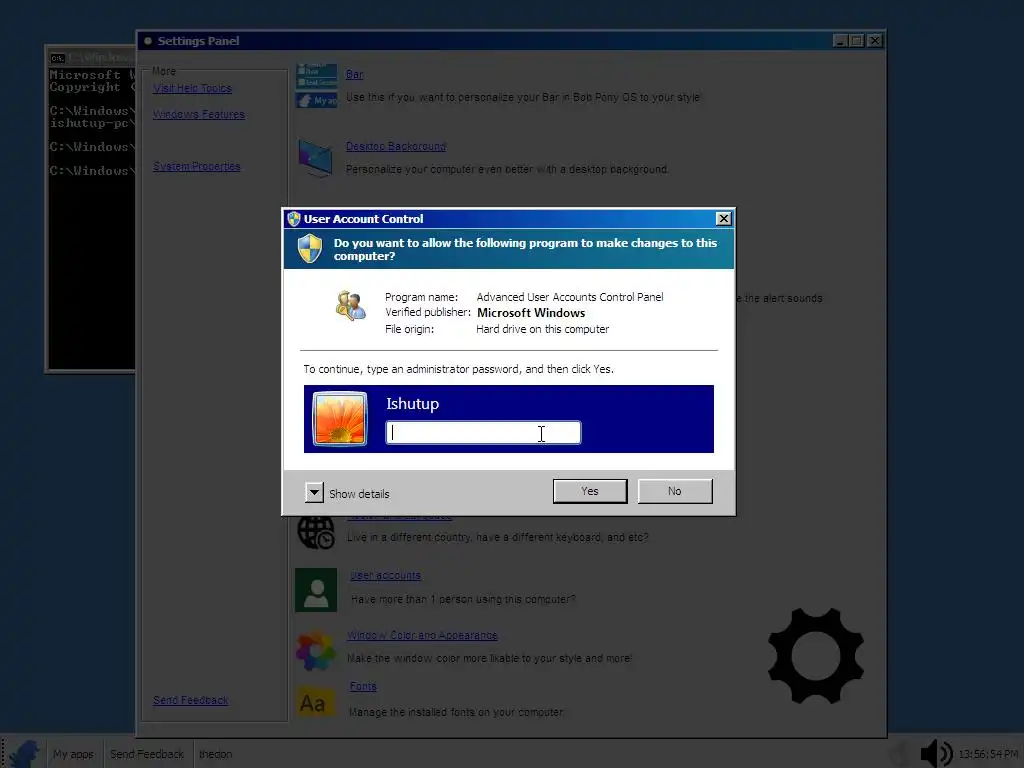Click the globe and clock region icon
Viewport: 1024px width, 768px height.
pyautogui.click(x=316, y=532)
